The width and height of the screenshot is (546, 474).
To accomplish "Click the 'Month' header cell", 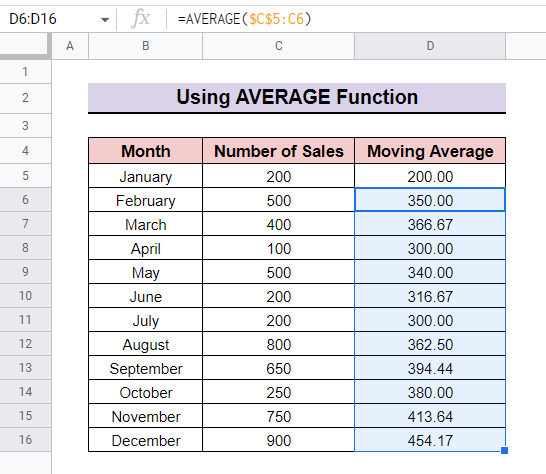I will click(x=146, y=151).
